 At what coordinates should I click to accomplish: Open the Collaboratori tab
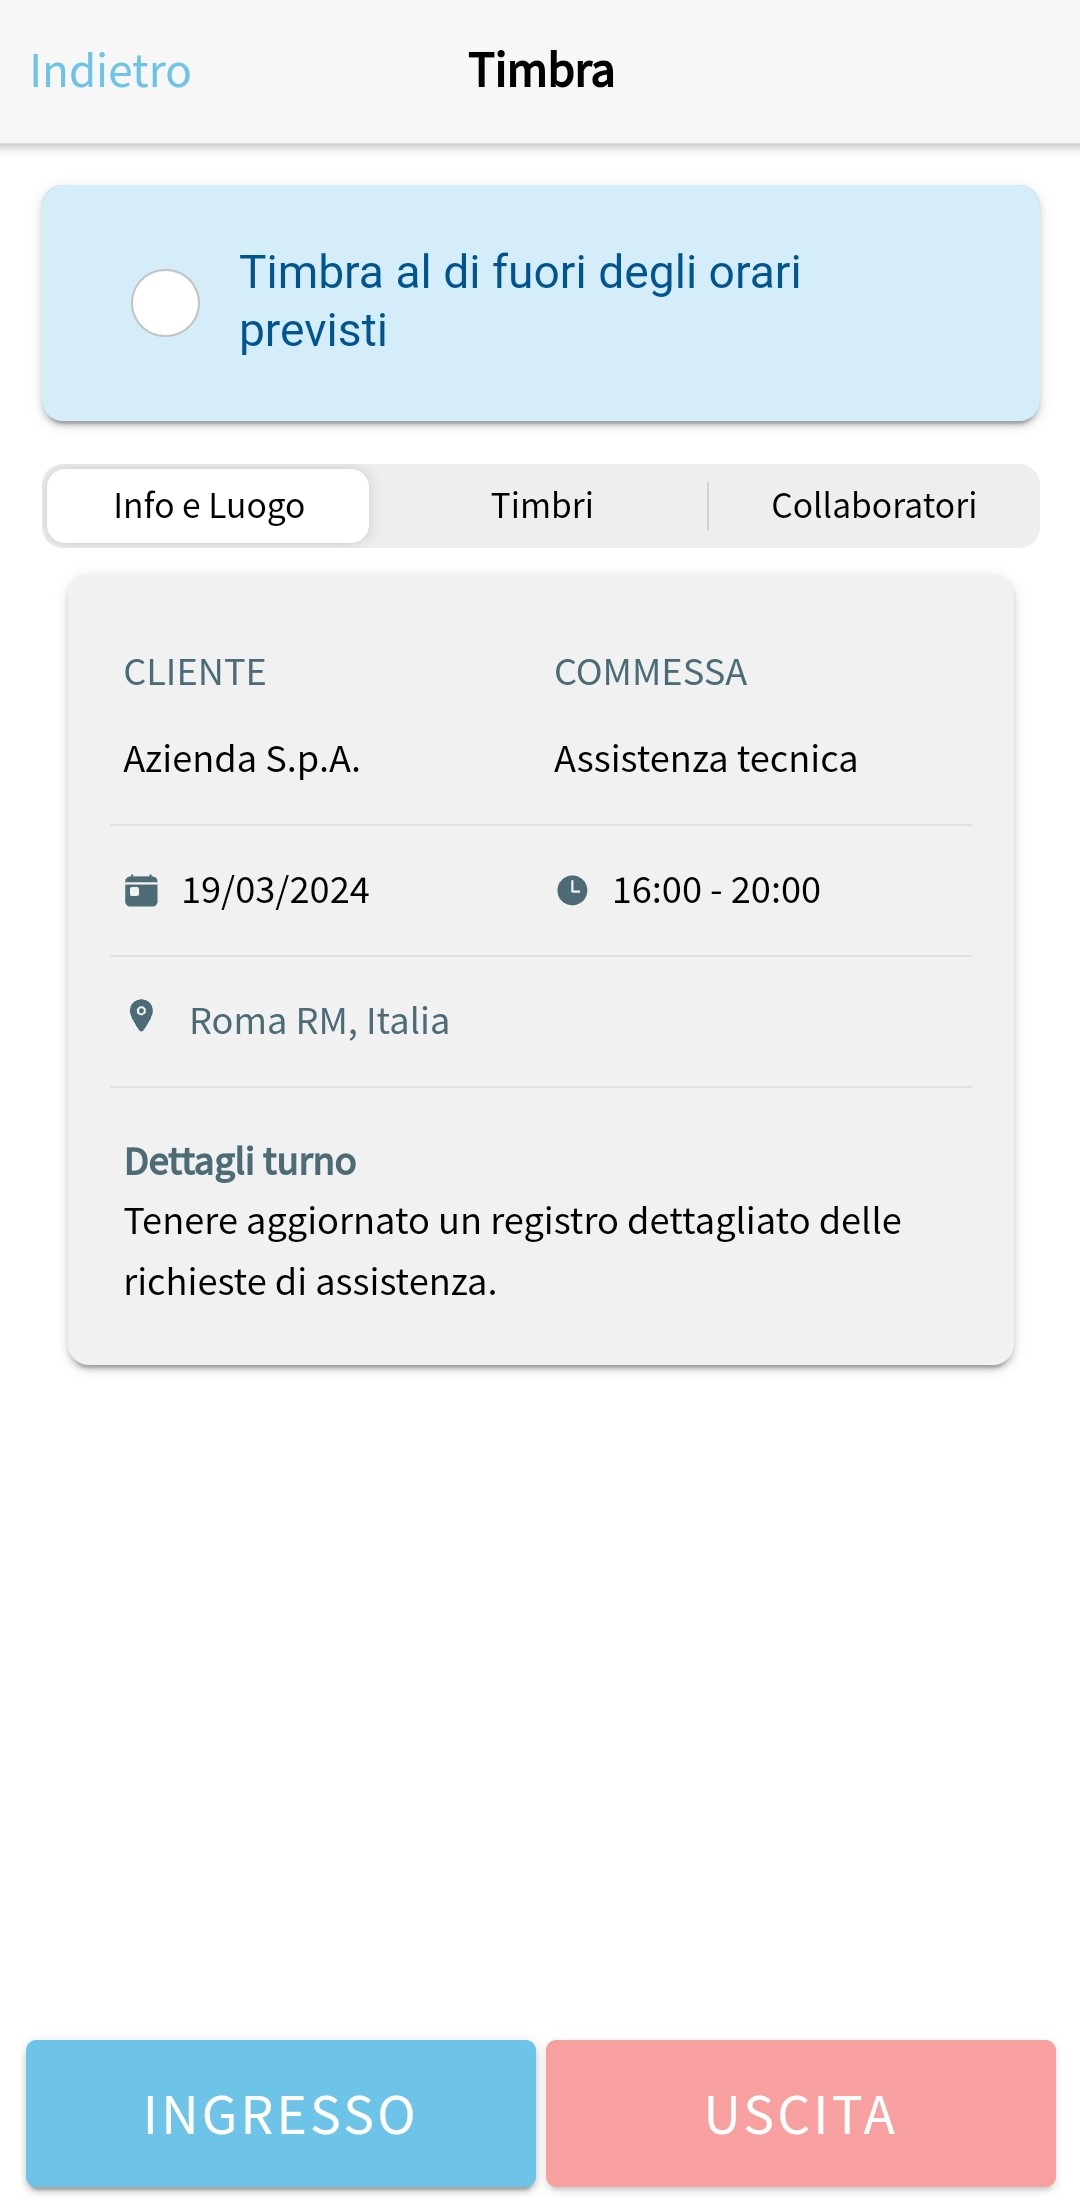pyautogui.click(x=874, y=506)
